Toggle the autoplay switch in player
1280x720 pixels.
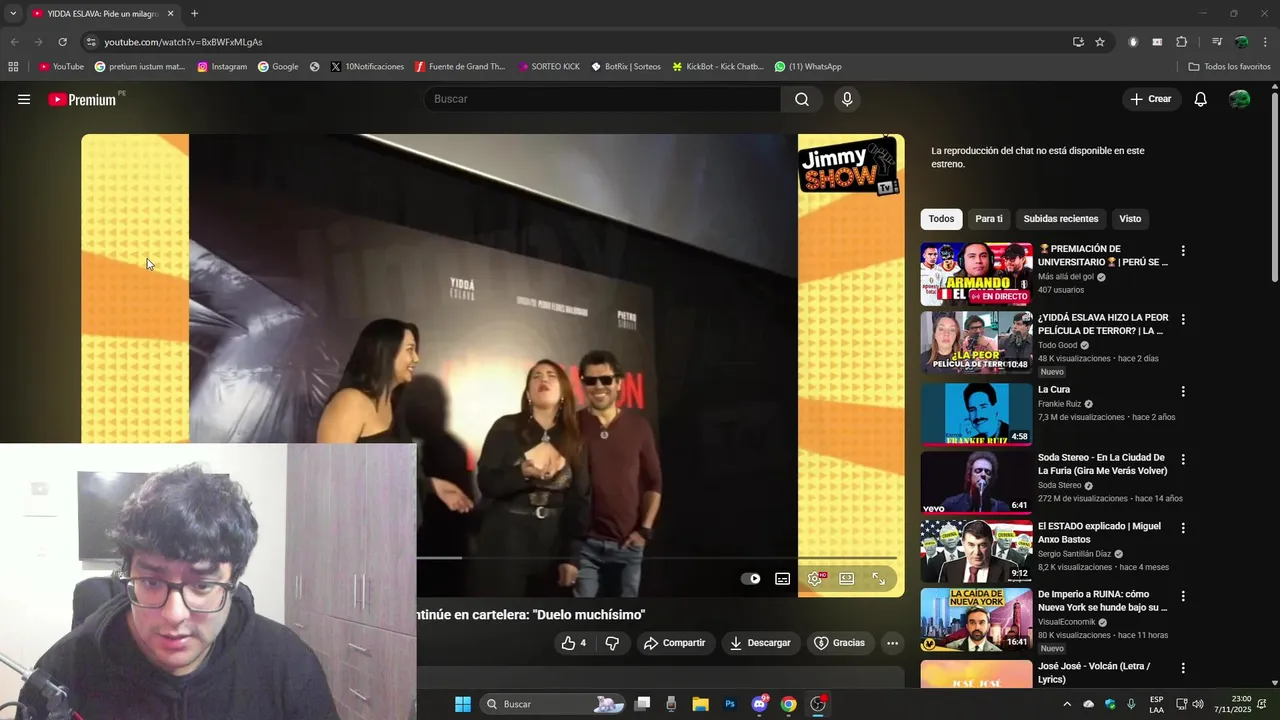point(750,578)
